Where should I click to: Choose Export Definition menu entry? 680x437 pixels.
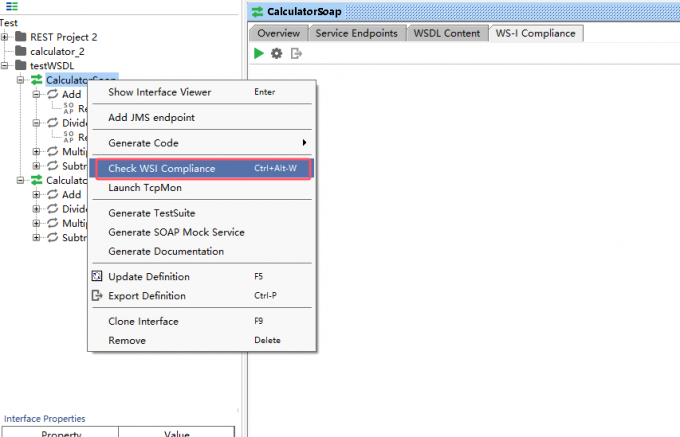coord(202,295)
